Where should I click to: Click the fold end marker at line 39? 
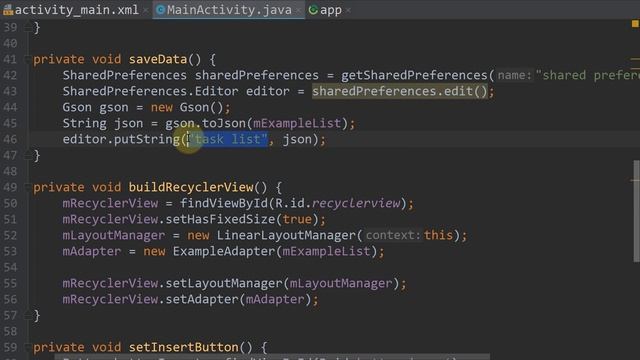[27, 27]
